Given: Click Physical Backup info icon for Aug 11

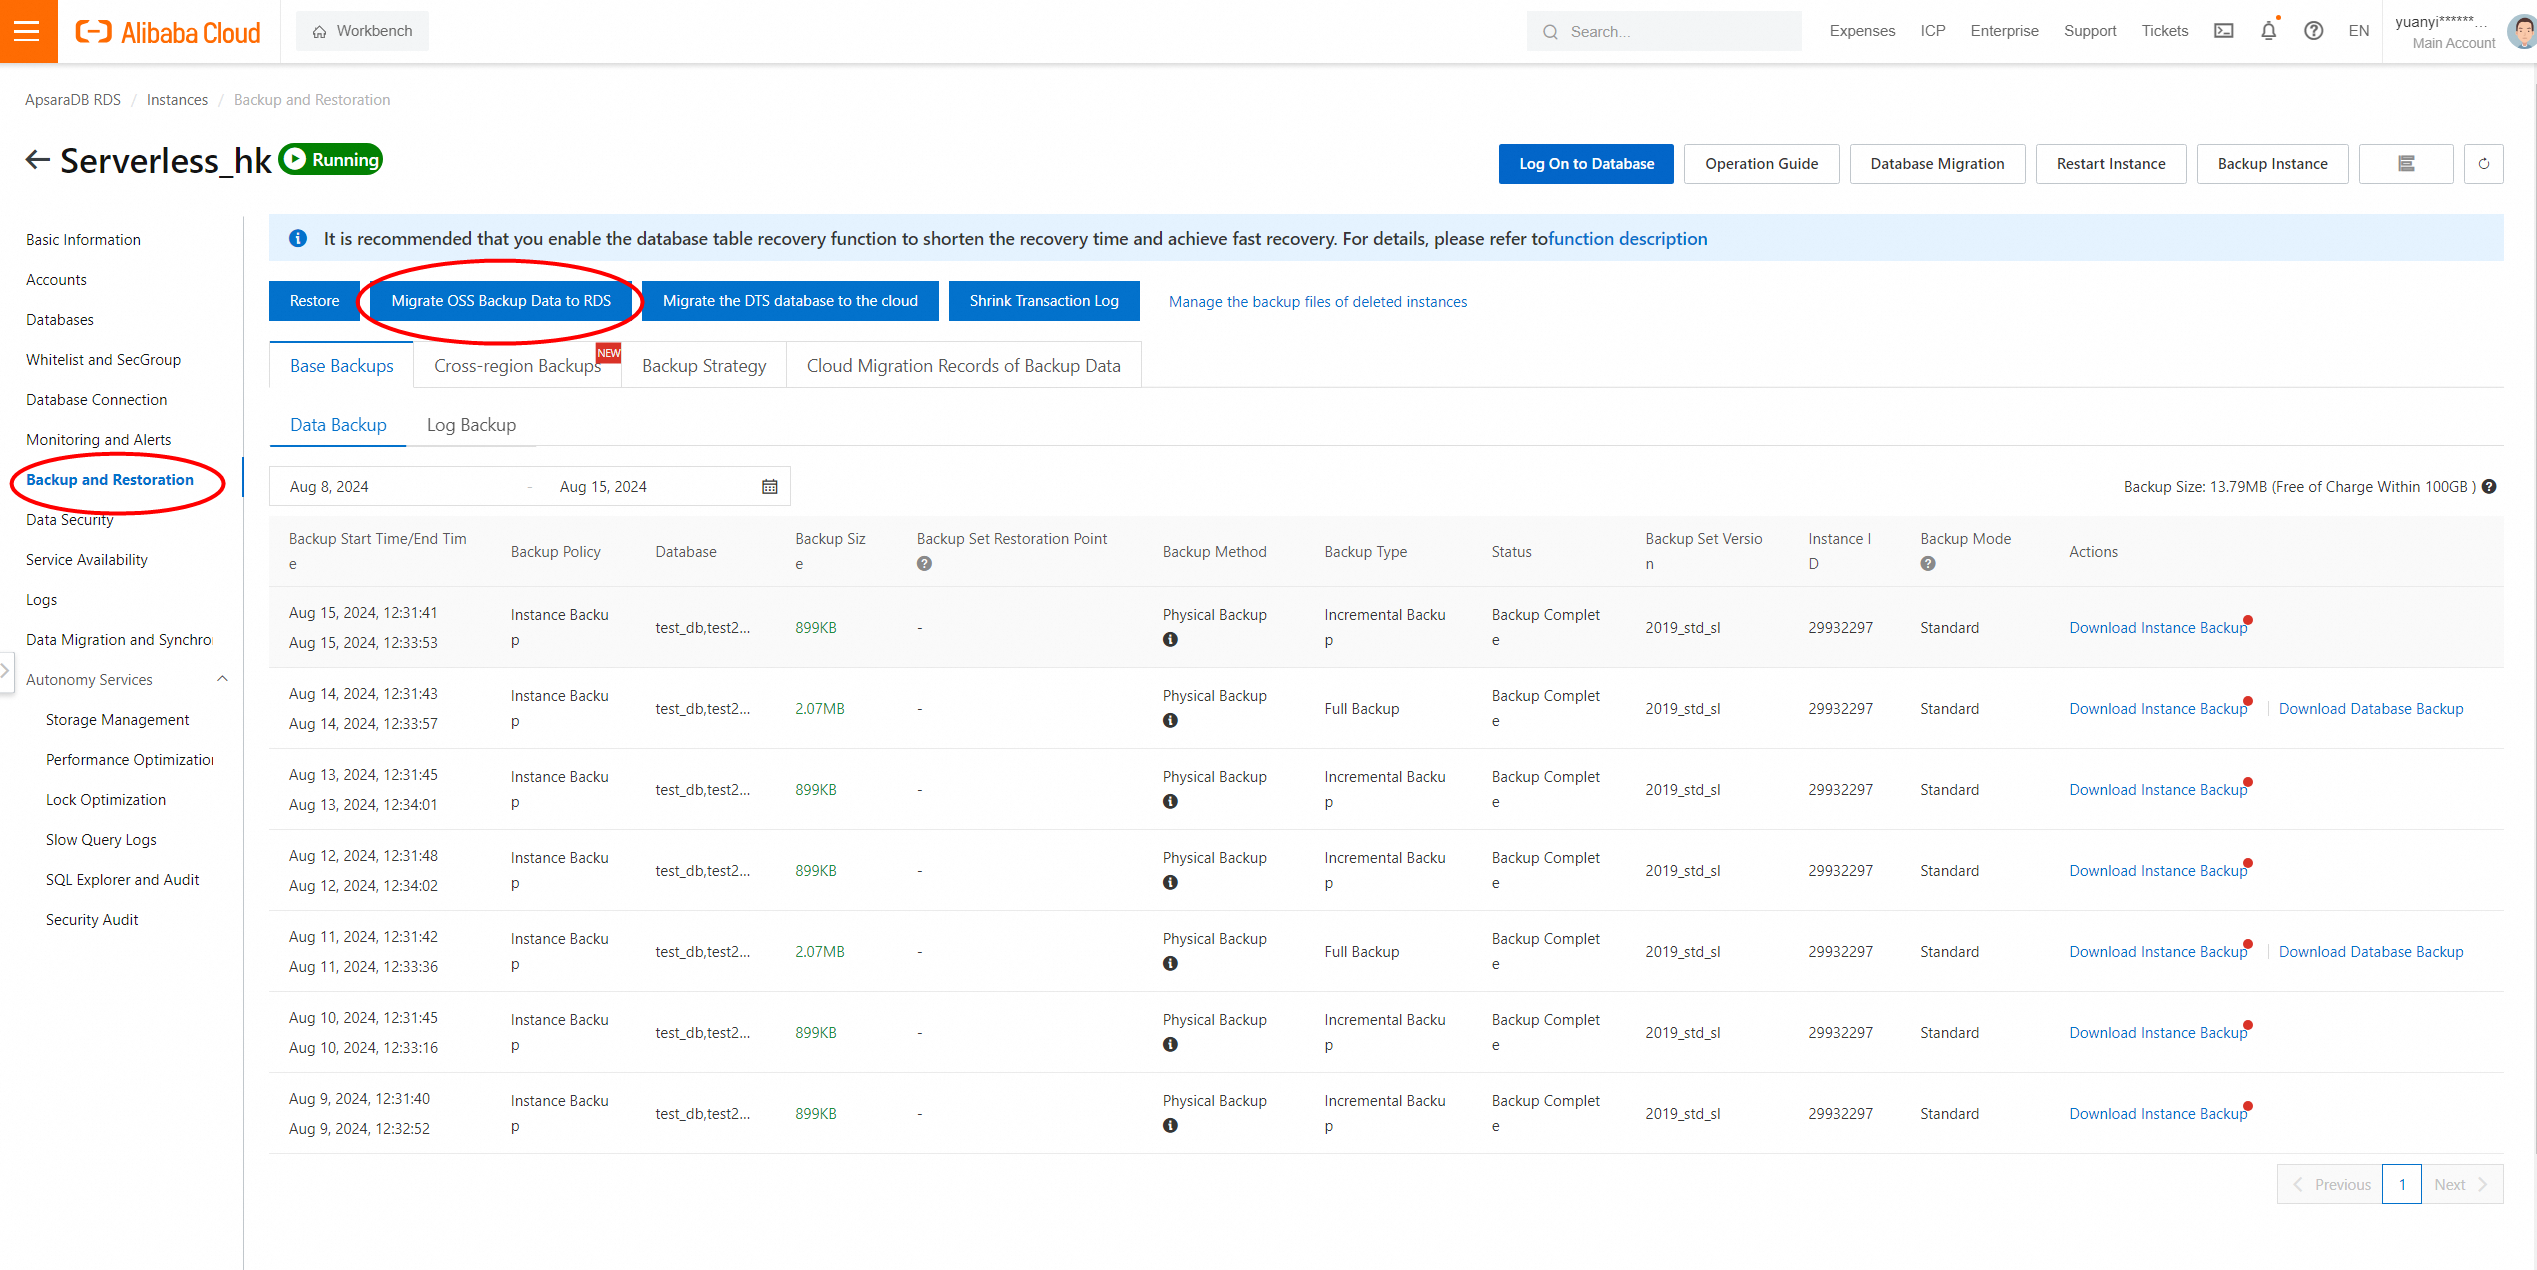Looking at the screenshot, I should 1170,964.
